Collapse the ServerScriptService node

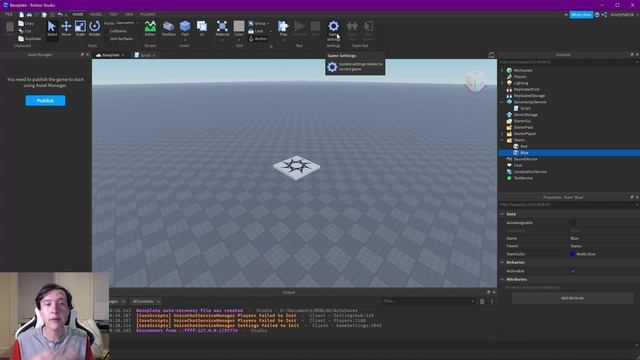pyautogui.click(x=502, y=102)
